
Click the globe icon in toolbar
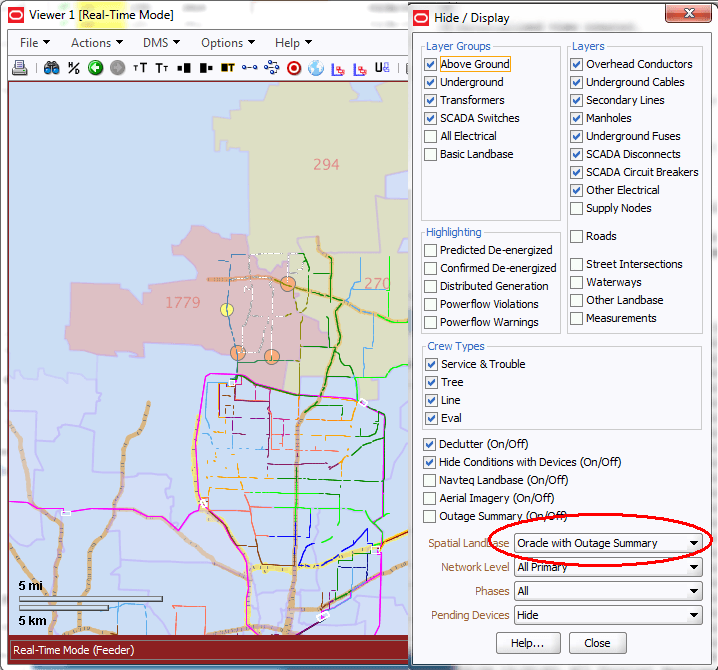point(315,68)
